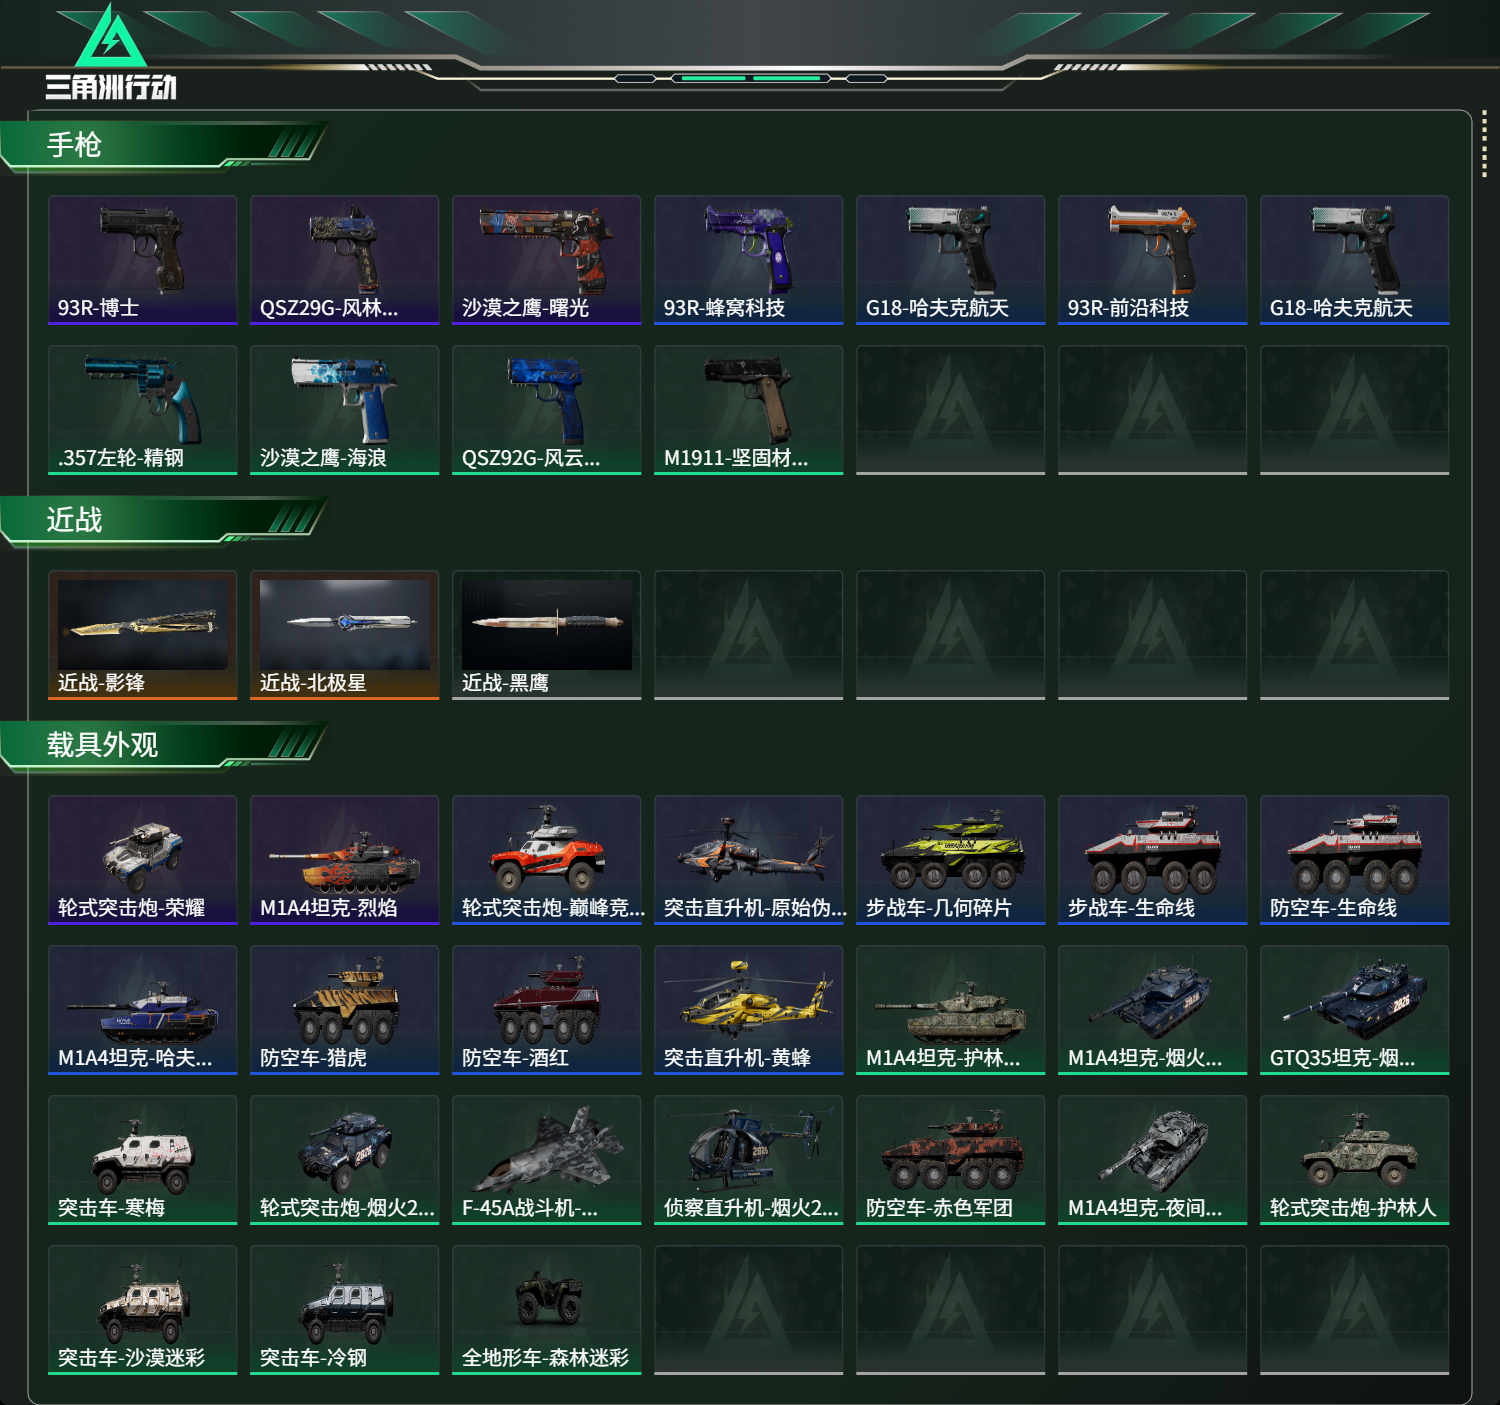Viewport: 1500px width, 1405px height.
Task: Pick the 轮式突击炮-护林人 vehicle skin
Action: coord(1355,1160)
